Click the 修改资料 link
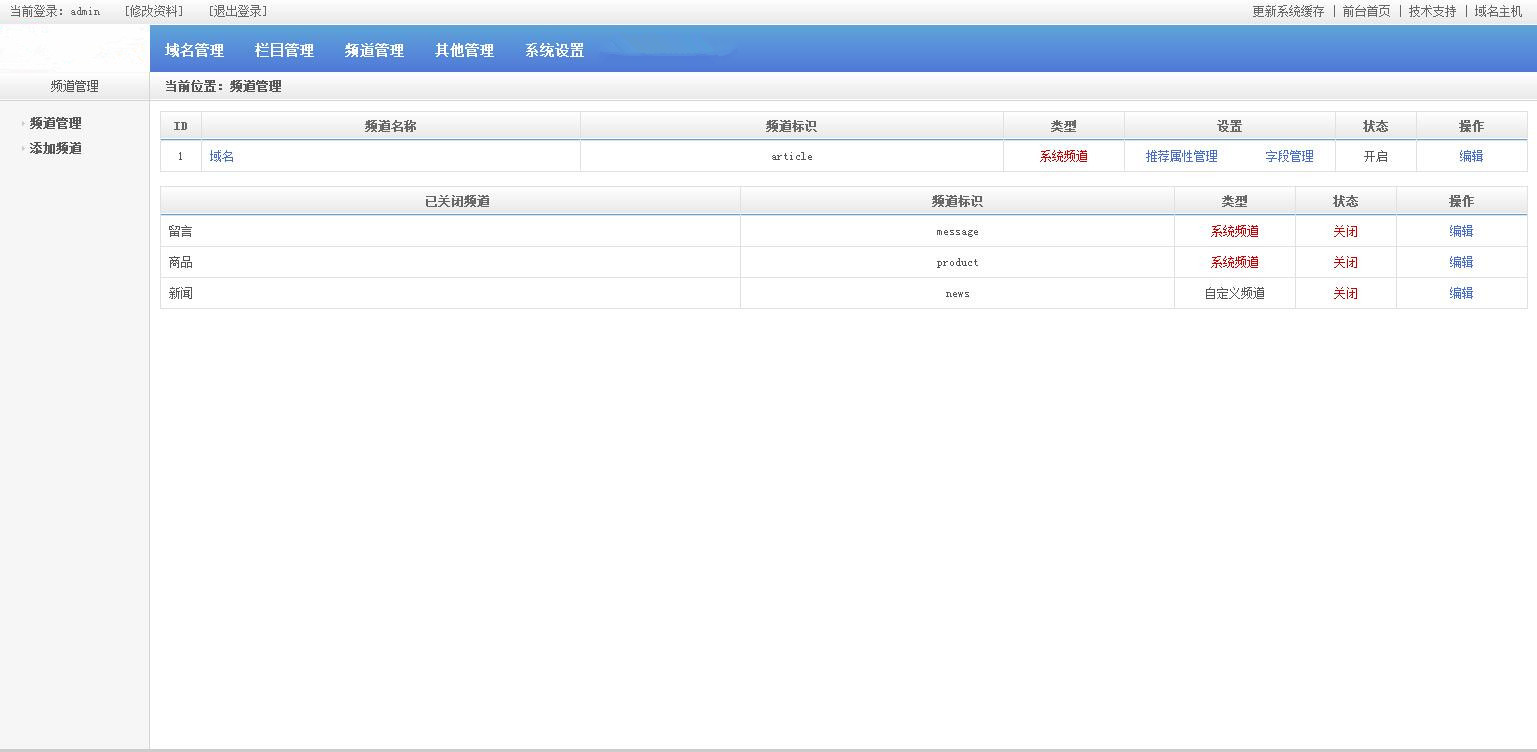The width and height of the screenshot is (1537, 752). (154, 11)
